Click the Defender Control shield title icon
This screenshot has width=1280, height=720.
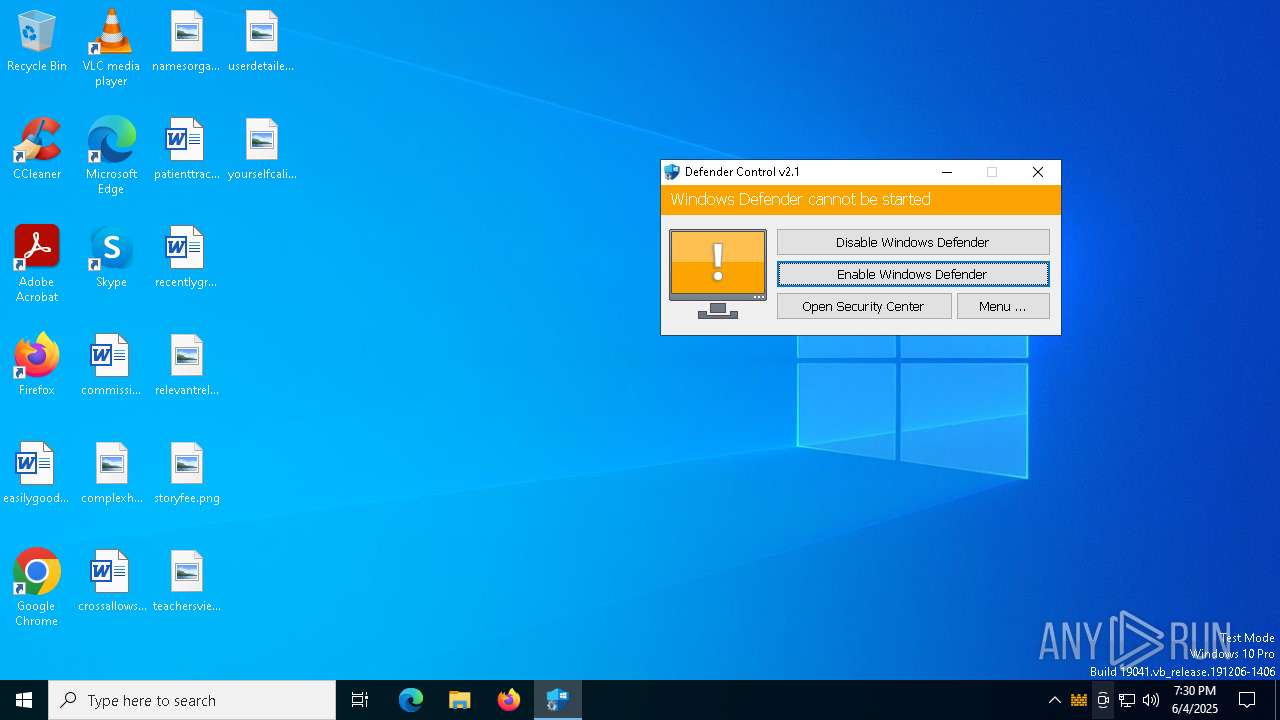click(672, 172)
